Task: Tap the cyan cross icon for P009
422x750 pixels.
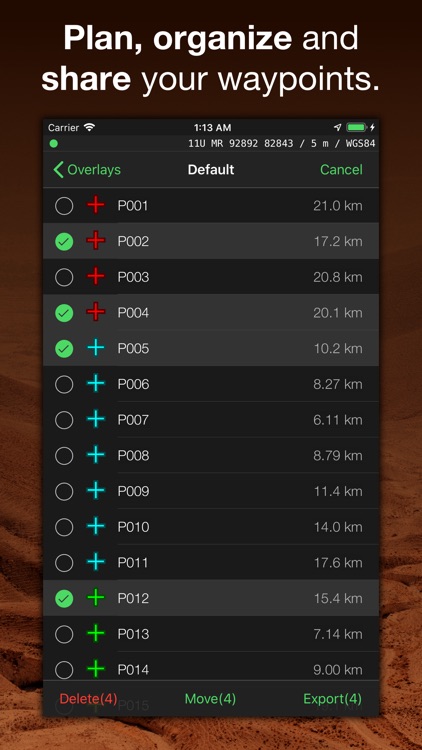Action: [x=96, y=491]
